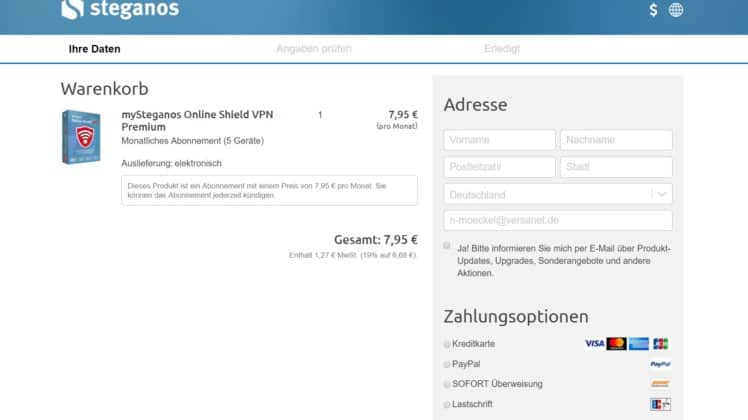This screenshot has height=420, width=748.
Task: Focus the Stadt input field
Action: point(616,167)
